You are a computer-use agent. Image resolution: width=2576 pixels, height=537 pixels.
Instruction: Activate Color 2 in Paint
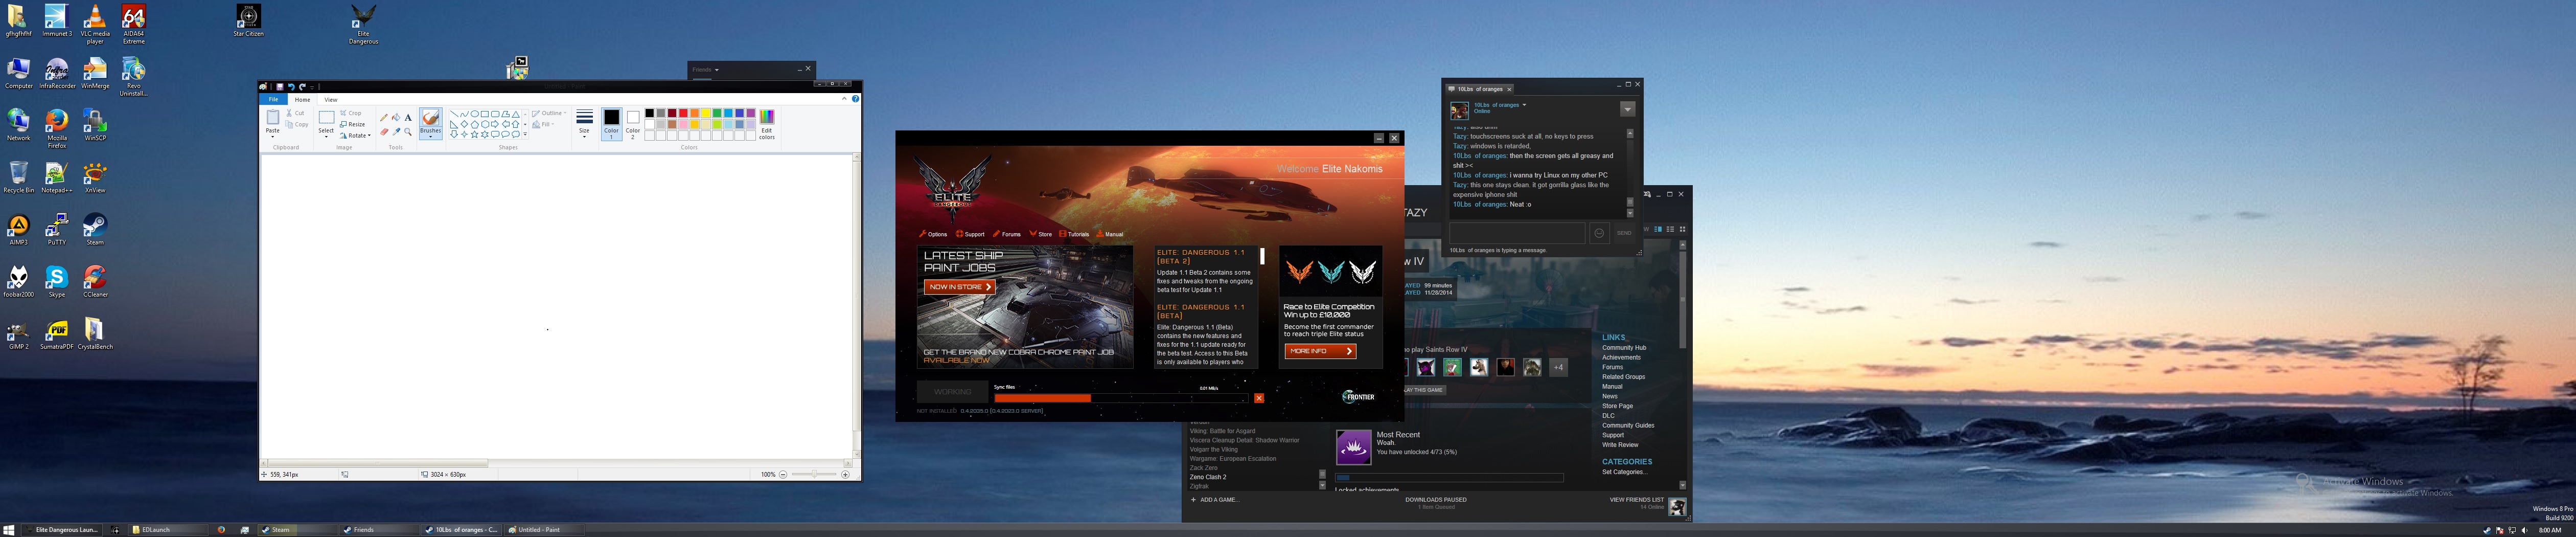point(633,124)
